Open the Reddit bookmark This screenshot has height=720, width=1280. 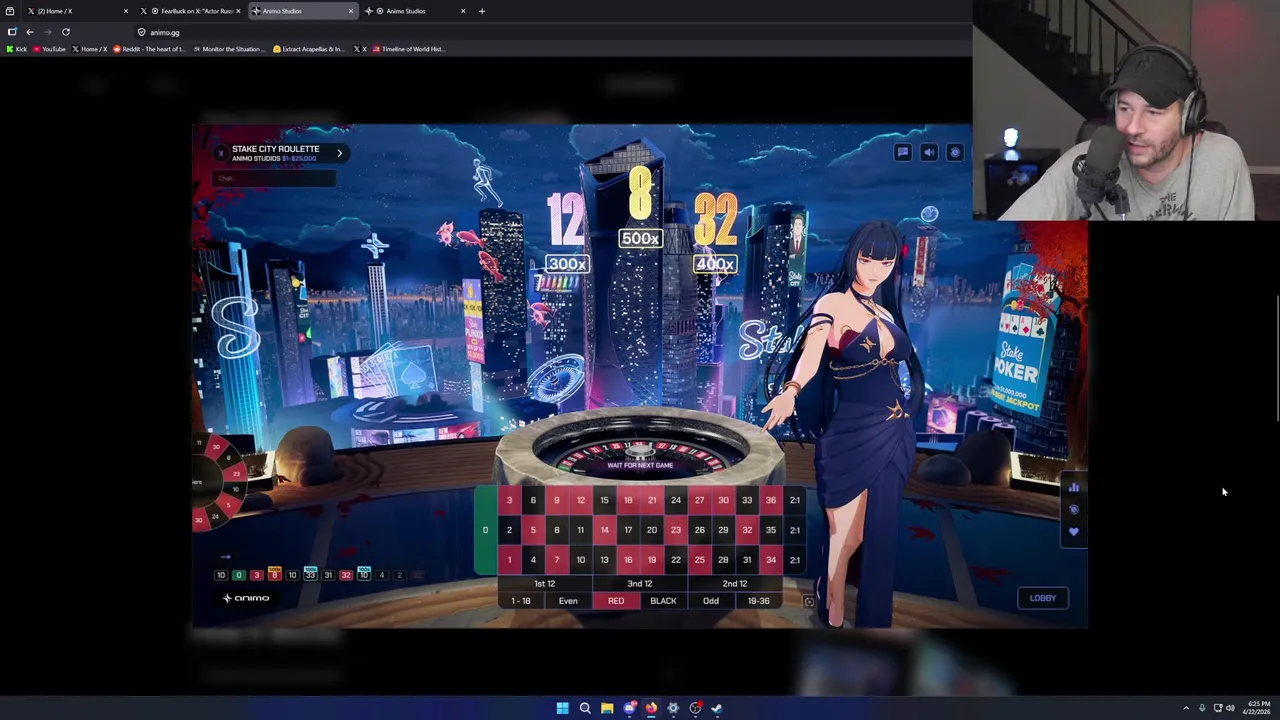click(x=150, y=49)
